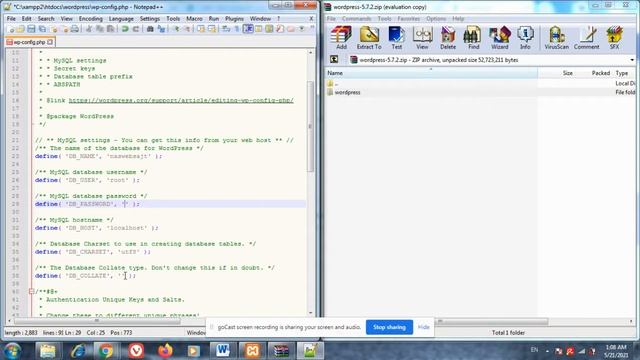Open Macro menu in Notepad++

(194, 19)
